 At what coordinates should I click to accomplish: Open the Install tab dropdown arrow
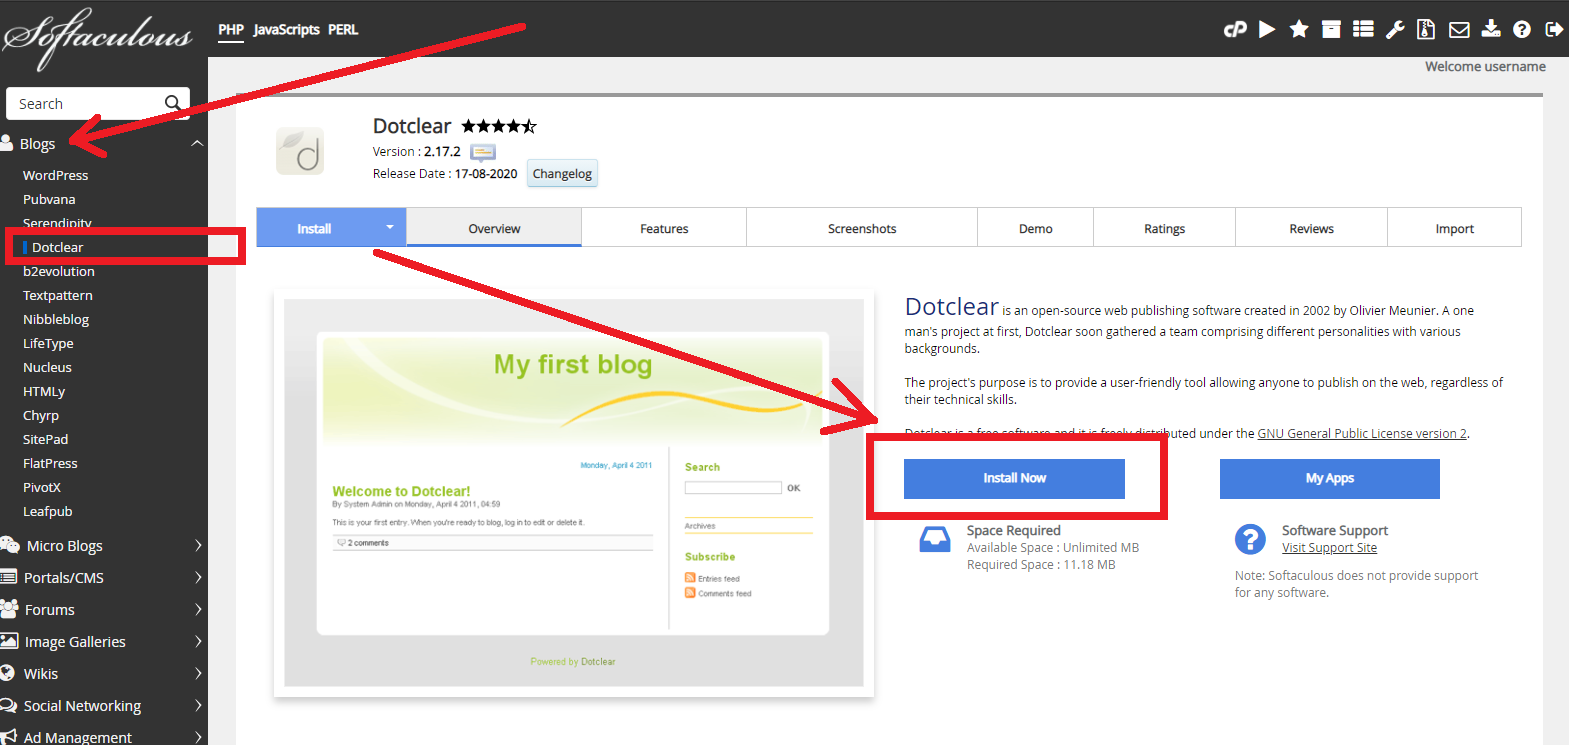pyautogui.click(x=390, y=227)
